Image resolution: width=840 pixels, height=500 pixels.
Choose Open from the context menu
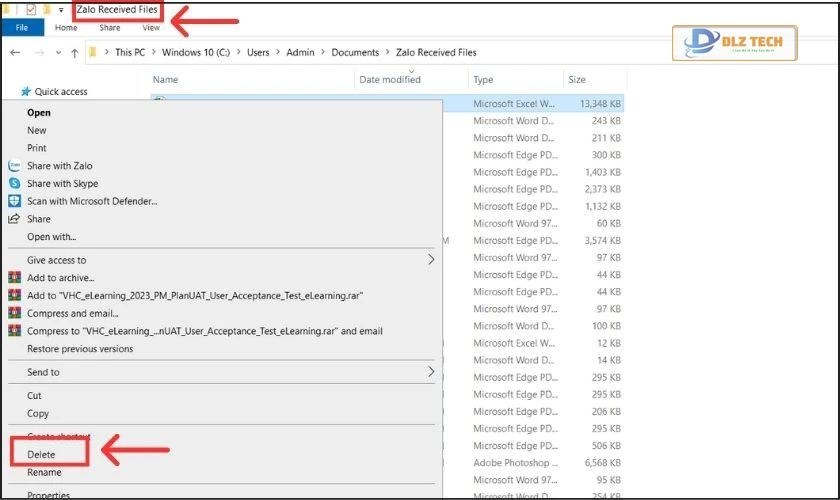39,113
